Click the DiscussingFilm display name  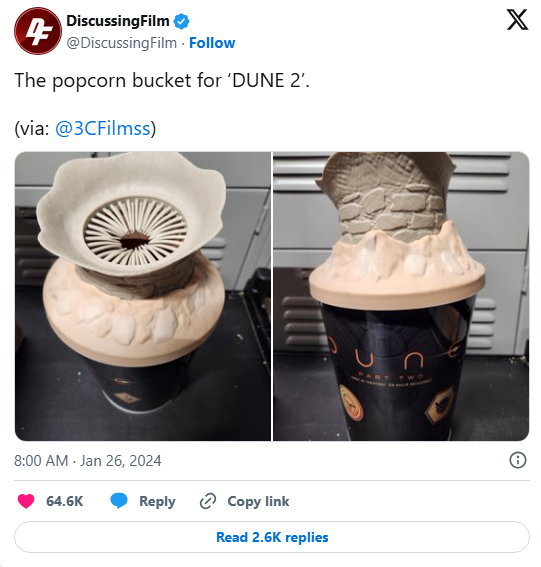pyautogui.click(x=118, y=21)
